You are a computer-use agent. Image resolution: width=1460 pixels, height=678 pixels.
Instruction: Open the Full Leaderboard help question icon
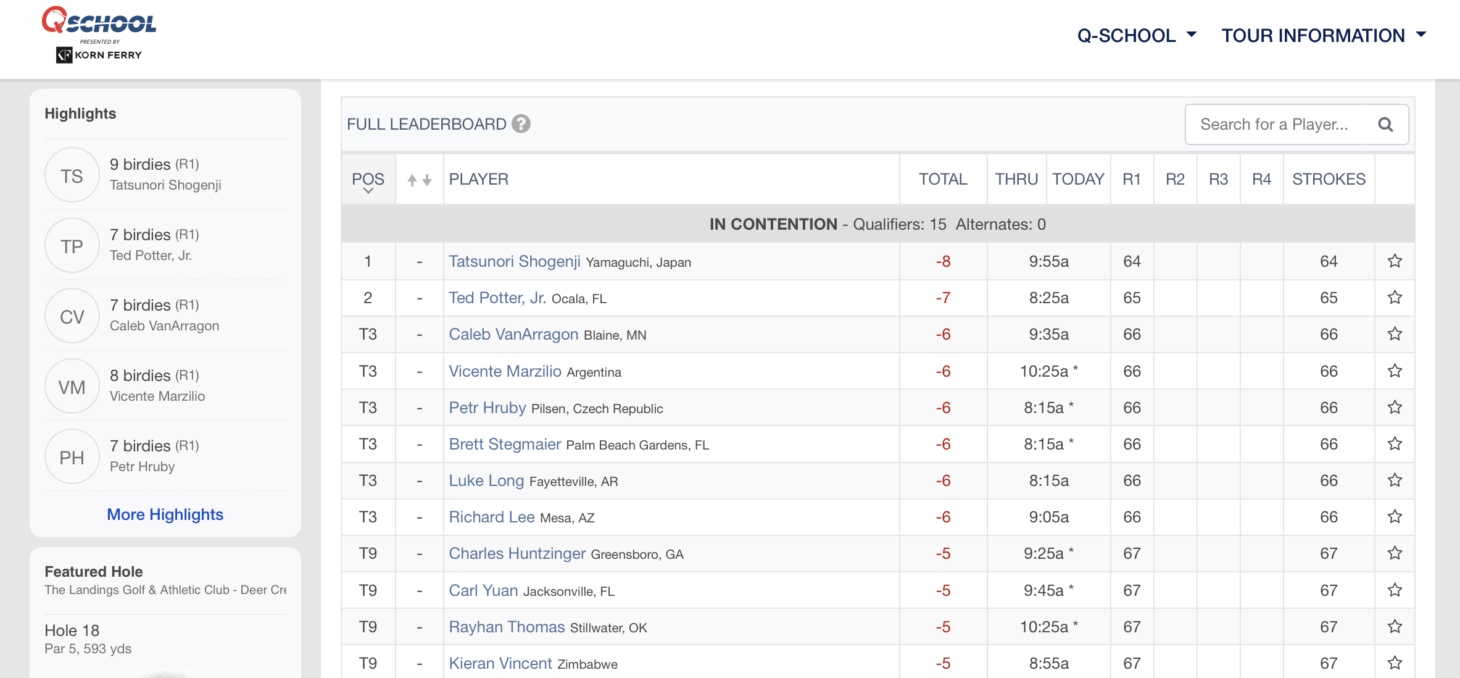point(521,124)
